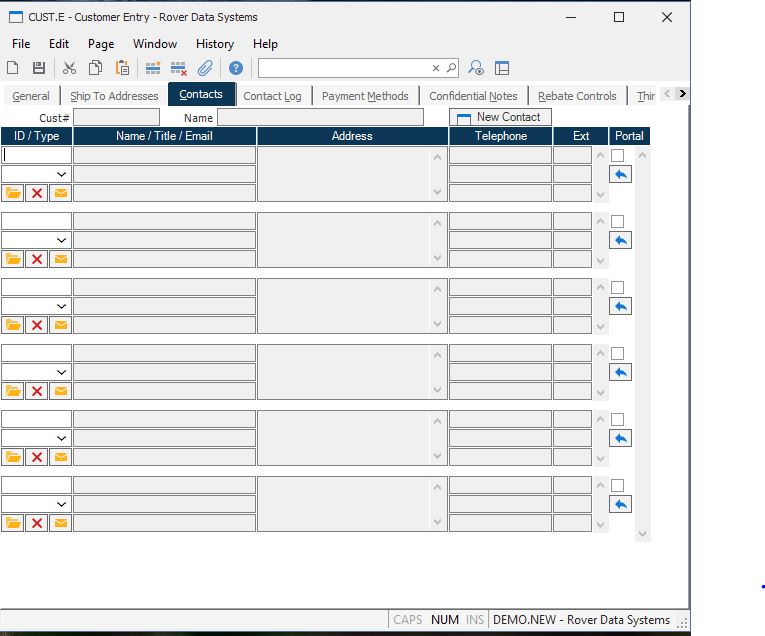The height and width of the screenshot is (636, 765).
Task: Open the Help question mark icon
Action: point(236,68)
